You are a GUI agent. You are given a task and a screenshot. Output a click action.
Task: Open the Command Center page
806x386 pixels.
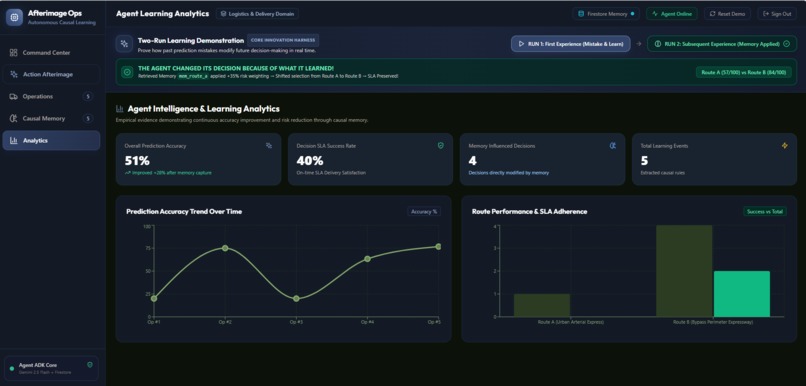pyautogui.click(x=51, y=52)
